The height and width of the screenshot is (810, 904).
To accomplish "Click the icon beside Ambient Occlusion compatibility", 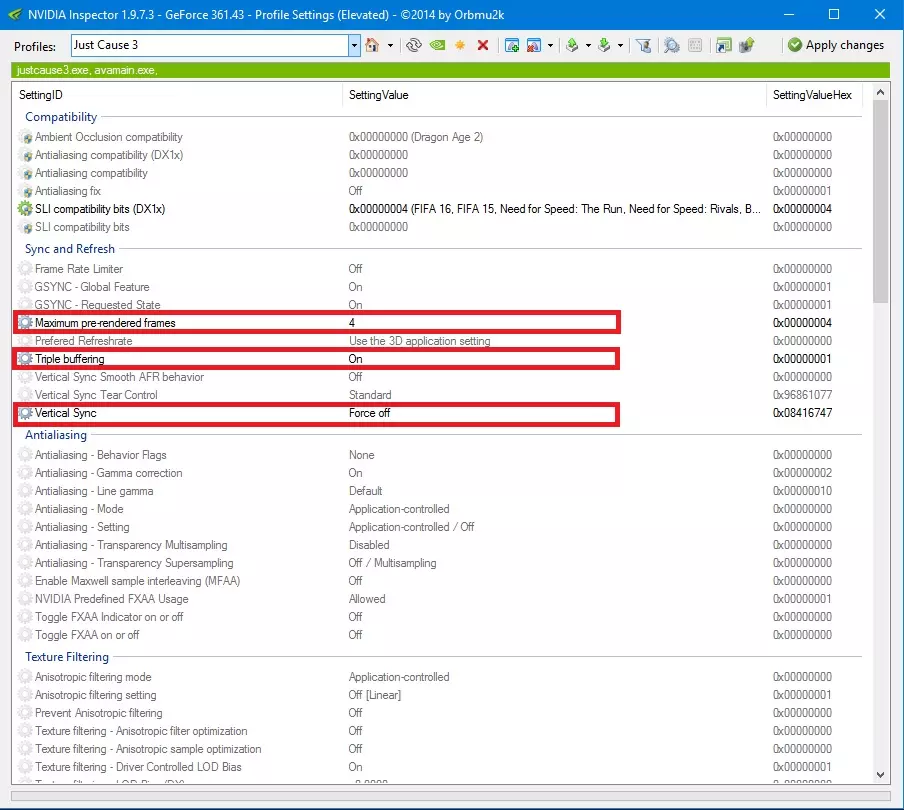I will point(25,137).
